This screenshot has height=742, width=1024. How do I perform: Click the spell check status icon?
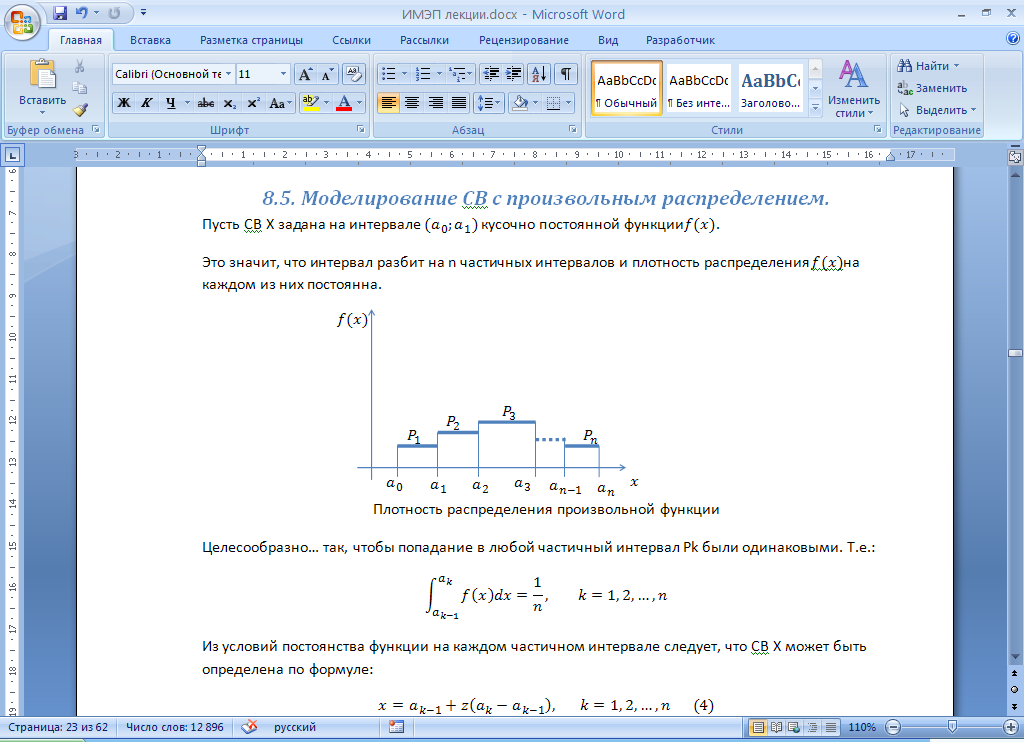pyautogui.click(x=249, y=727)
